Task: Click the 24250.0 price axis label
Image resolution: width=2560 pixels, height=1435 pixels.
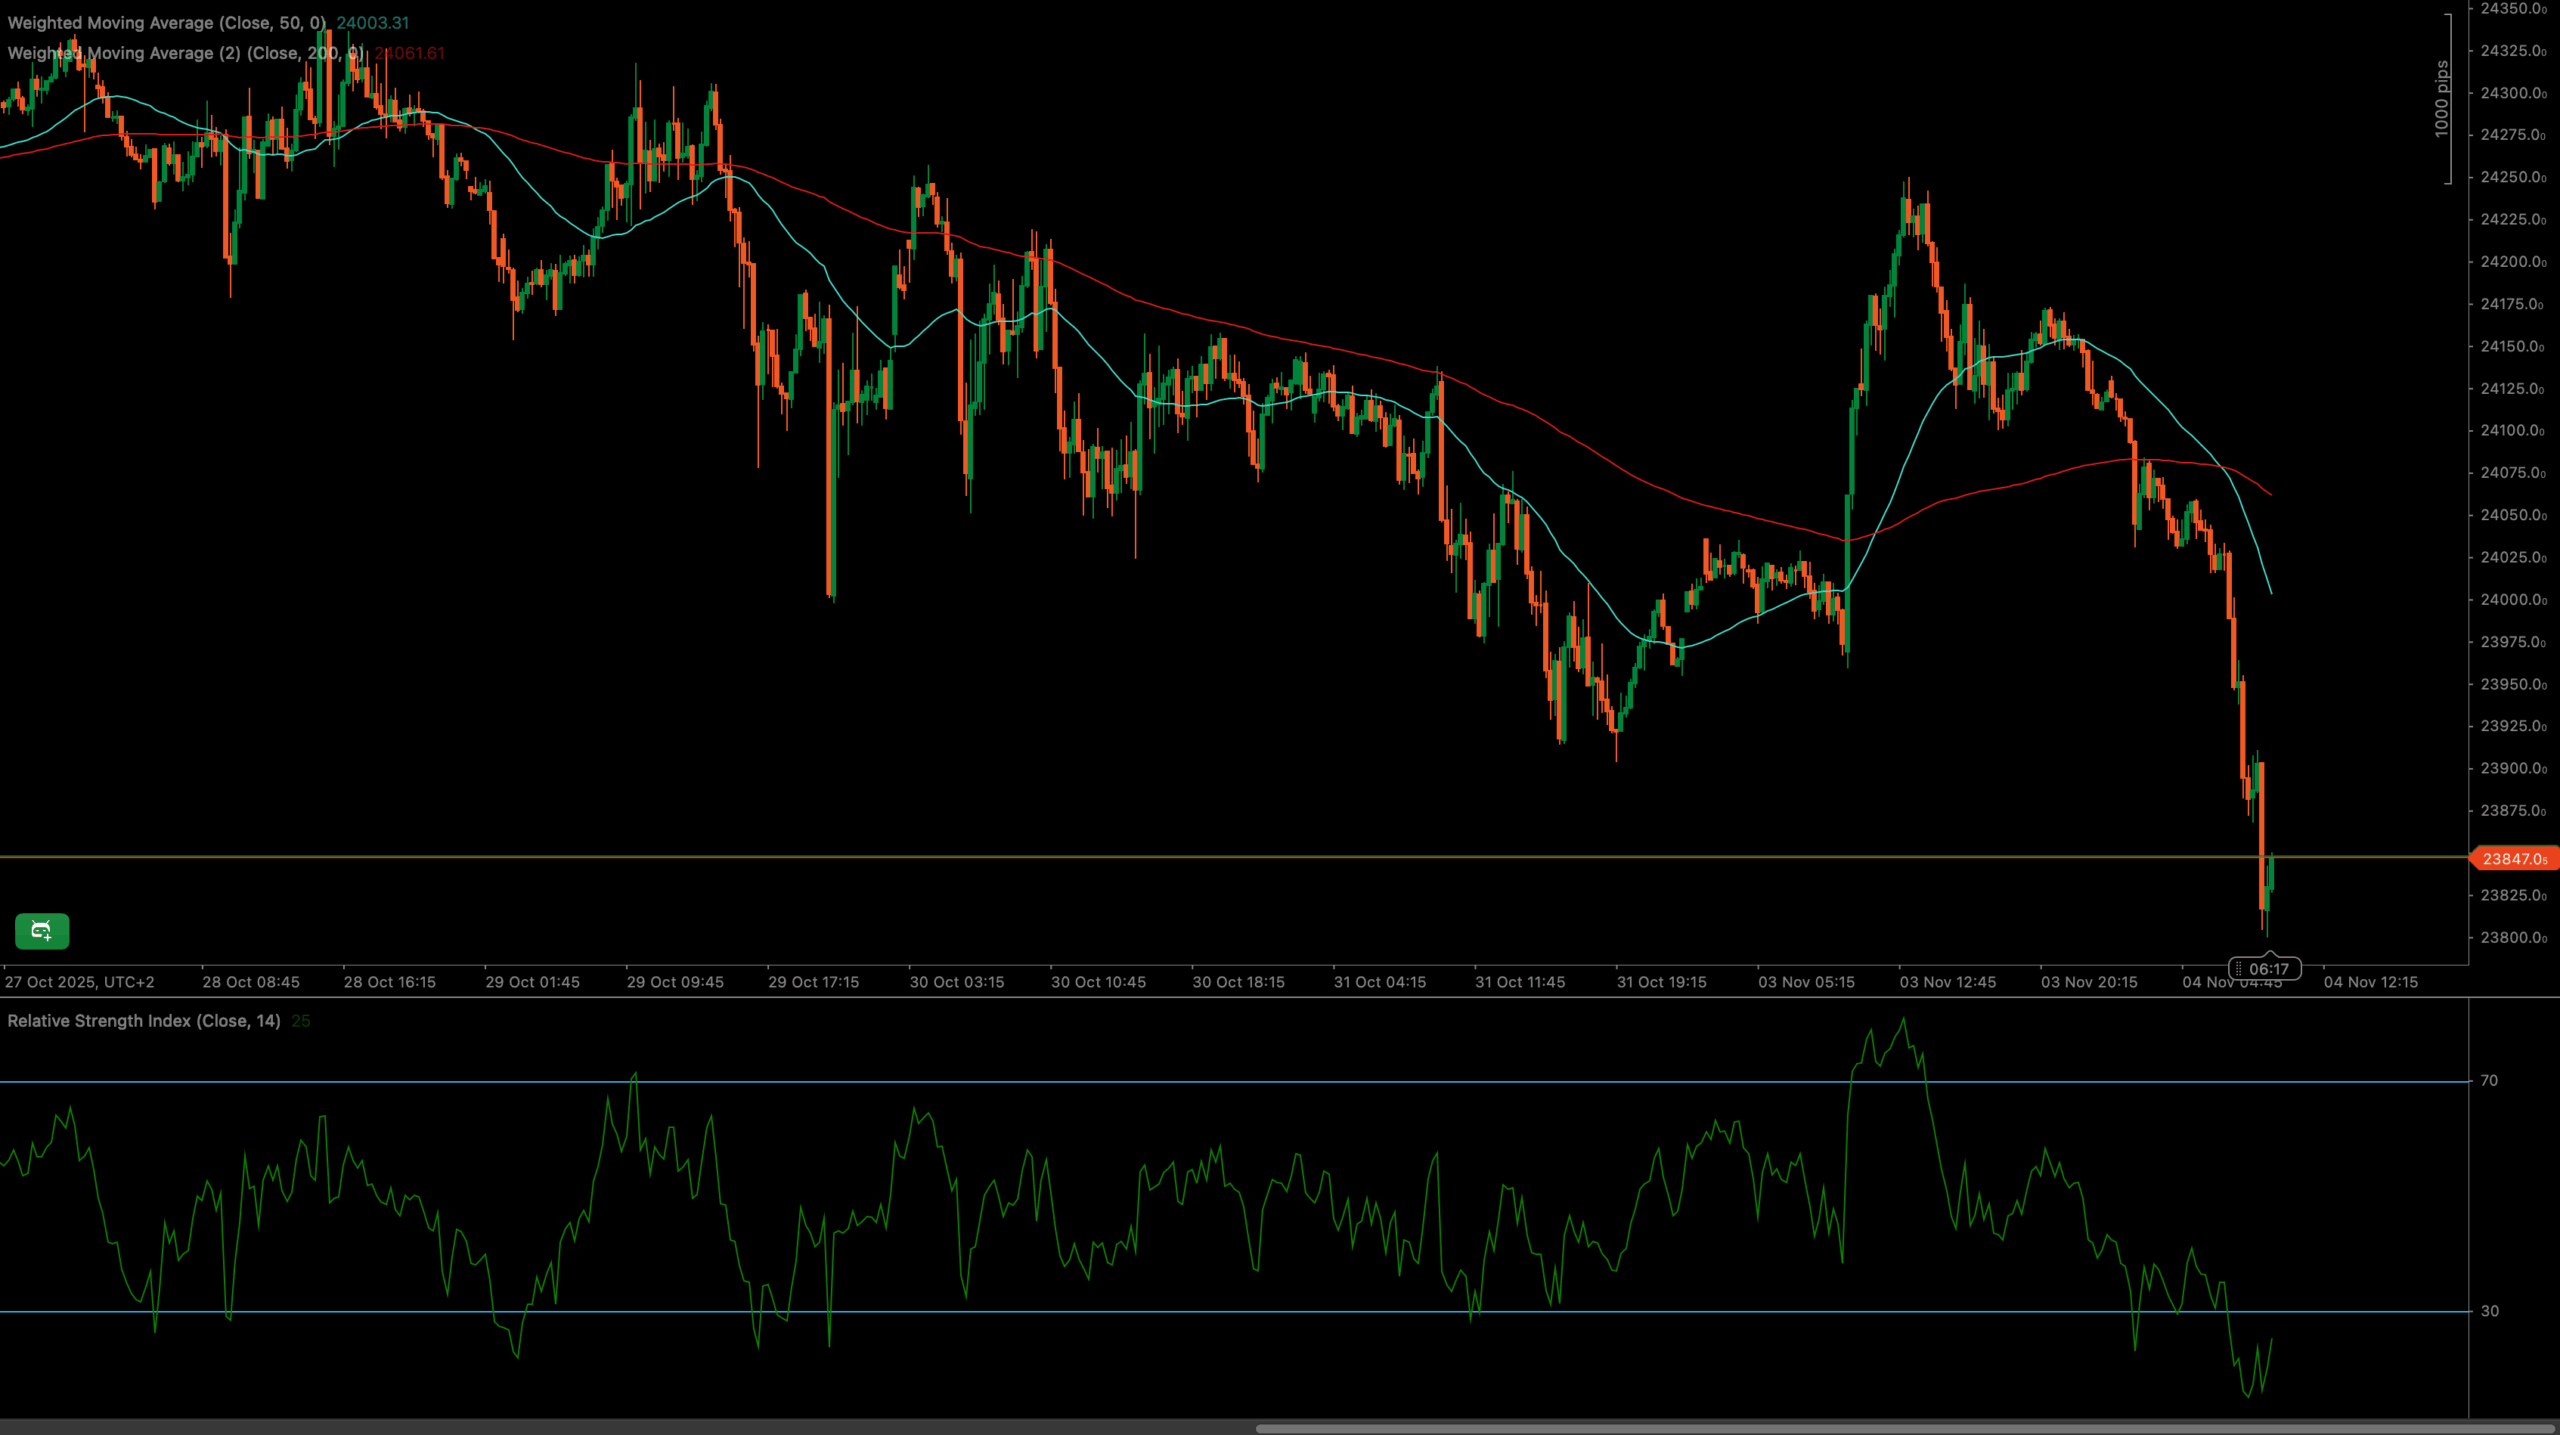Action: point(2513,177)
